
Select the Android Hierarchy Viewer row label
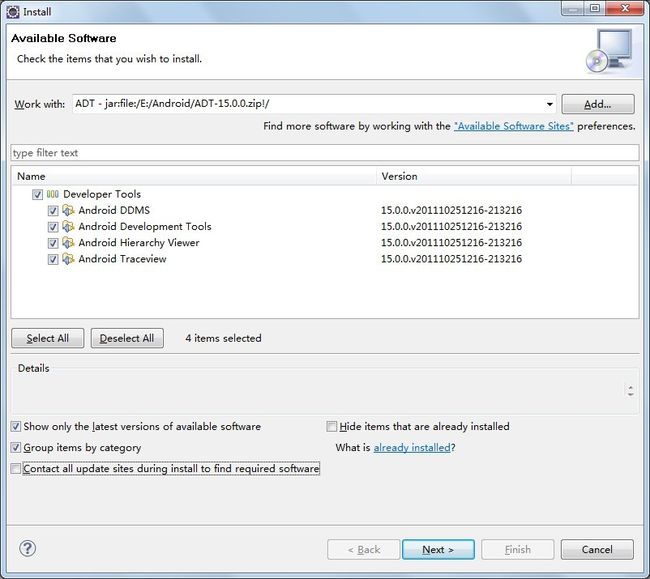(139, 243)
